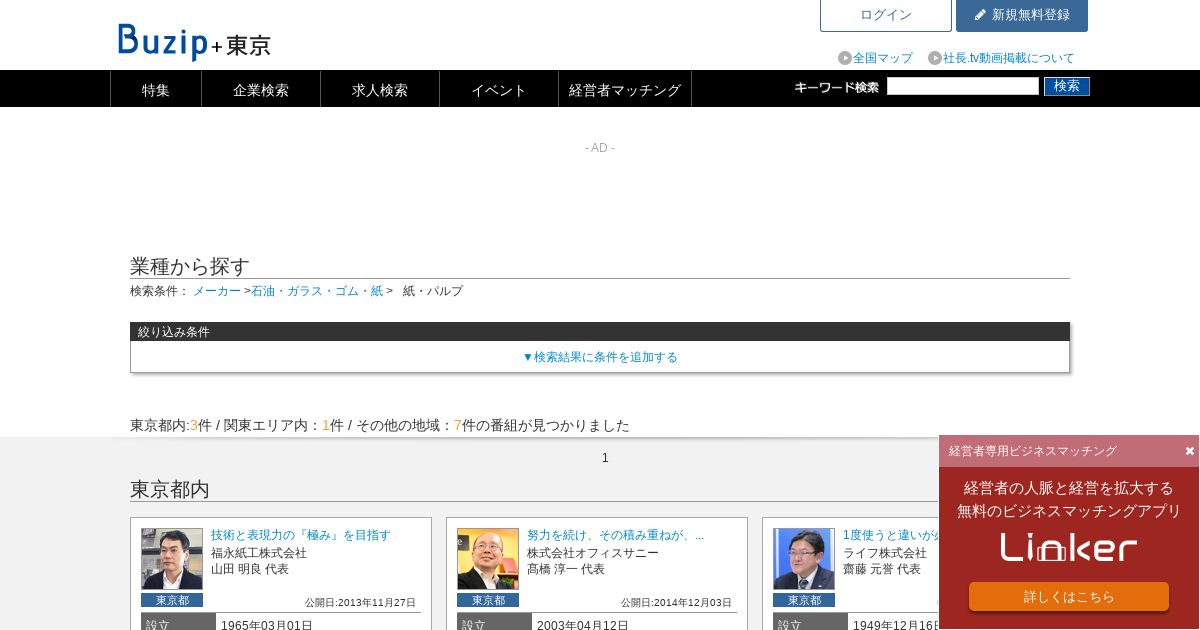
Task: Select 企業検索 in navigation bar
Action: pyautogui.click(x=261, y=89)
